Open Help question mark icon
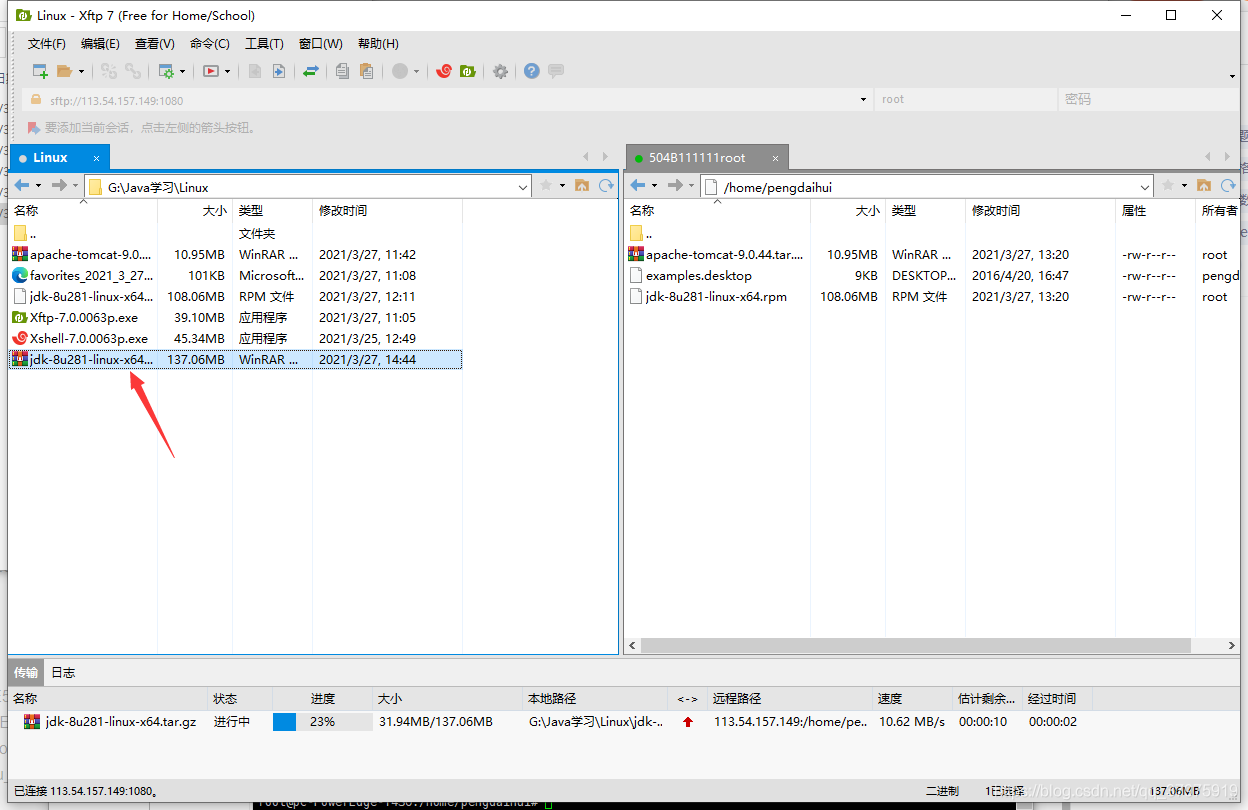 tap(532, 71)
